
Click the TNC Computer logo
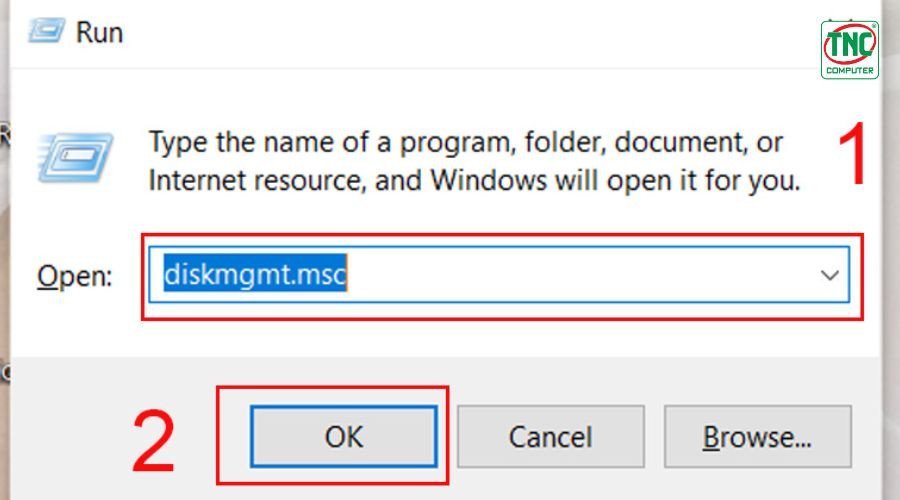tap(849, 46)
